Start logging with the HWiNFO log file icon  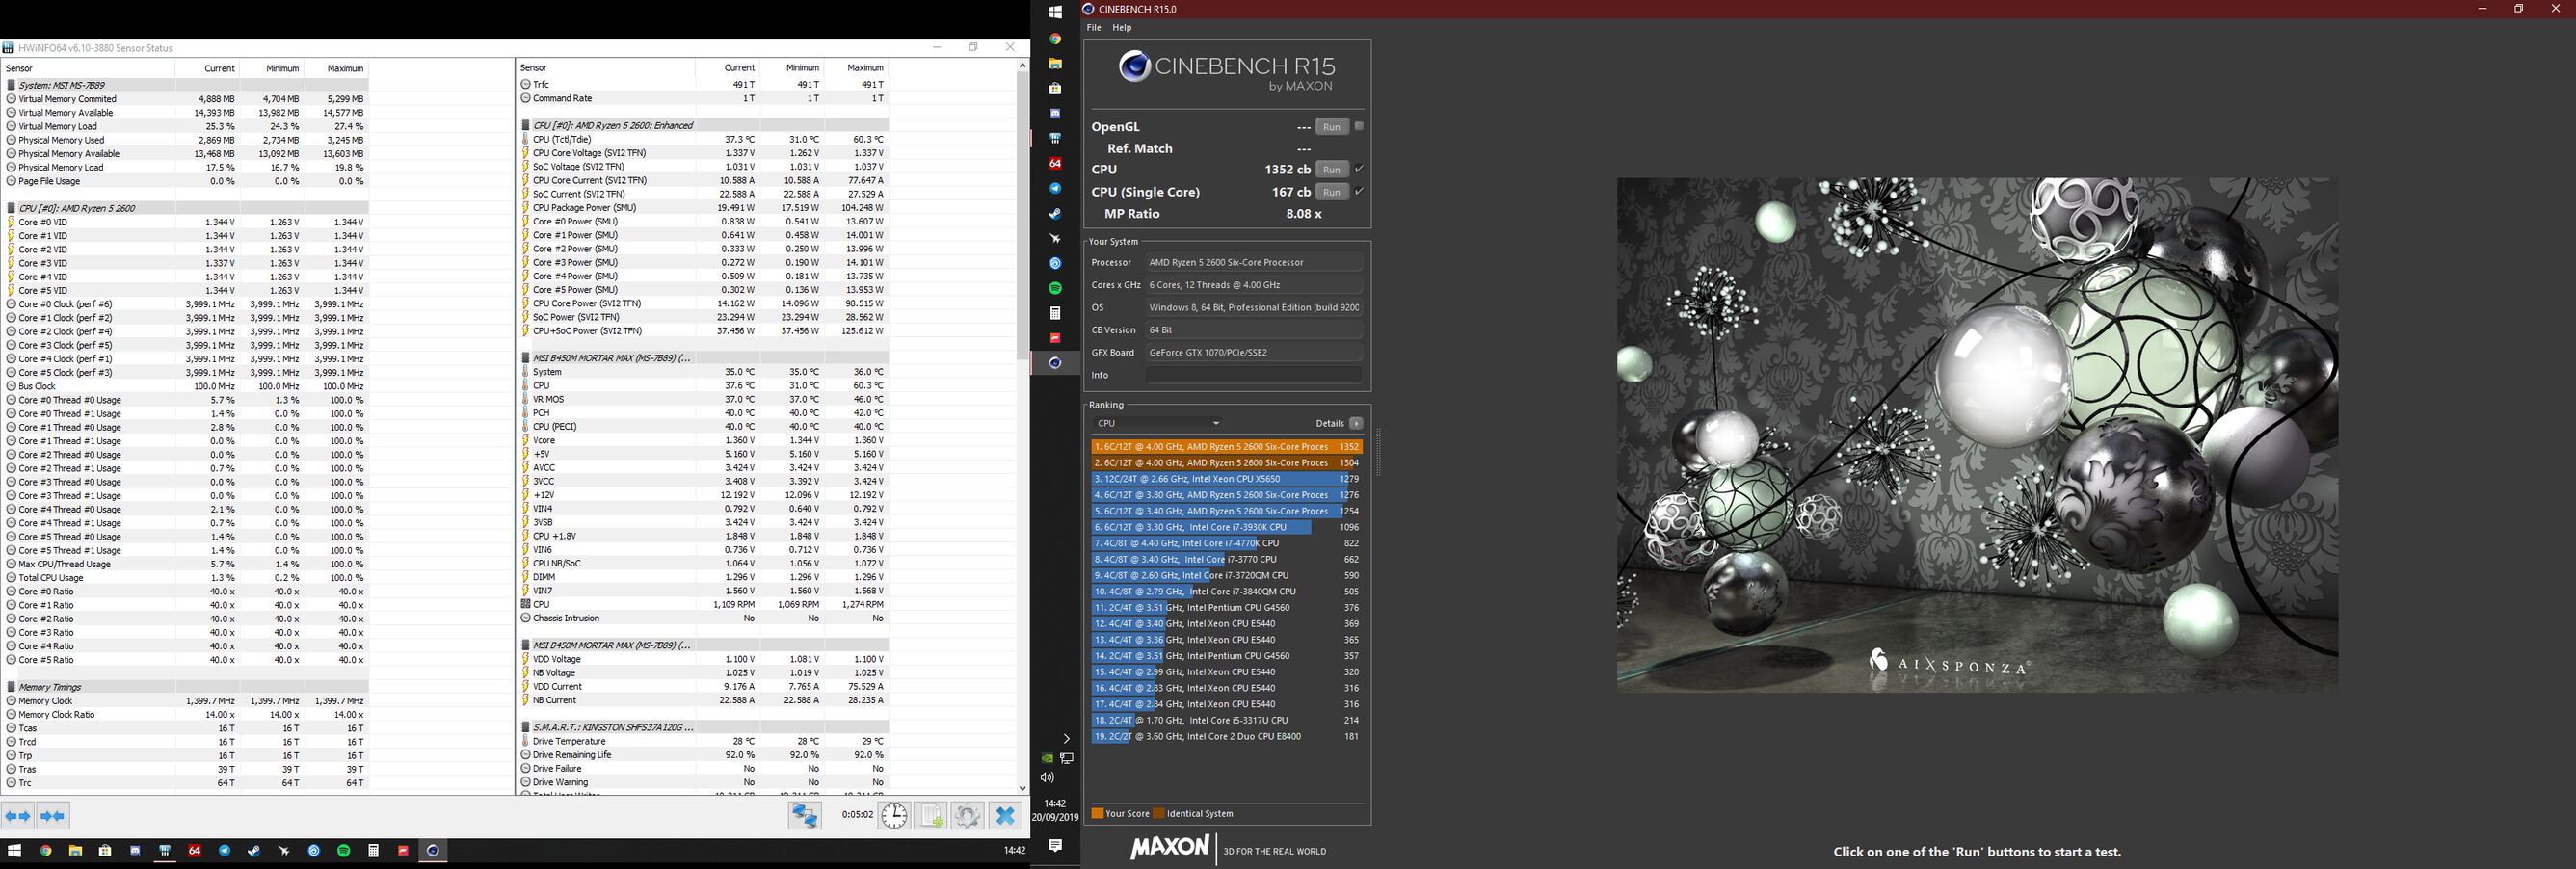(931, 816)
